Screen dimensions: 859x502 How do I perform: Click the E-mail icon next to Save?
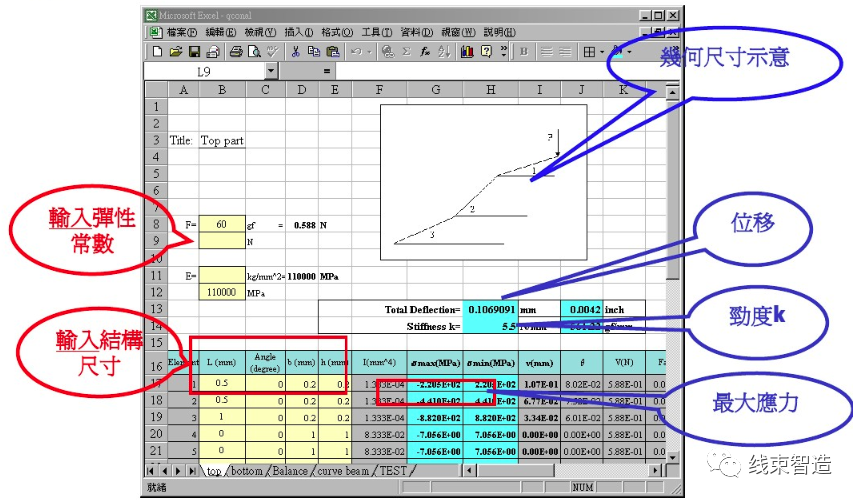213,52
